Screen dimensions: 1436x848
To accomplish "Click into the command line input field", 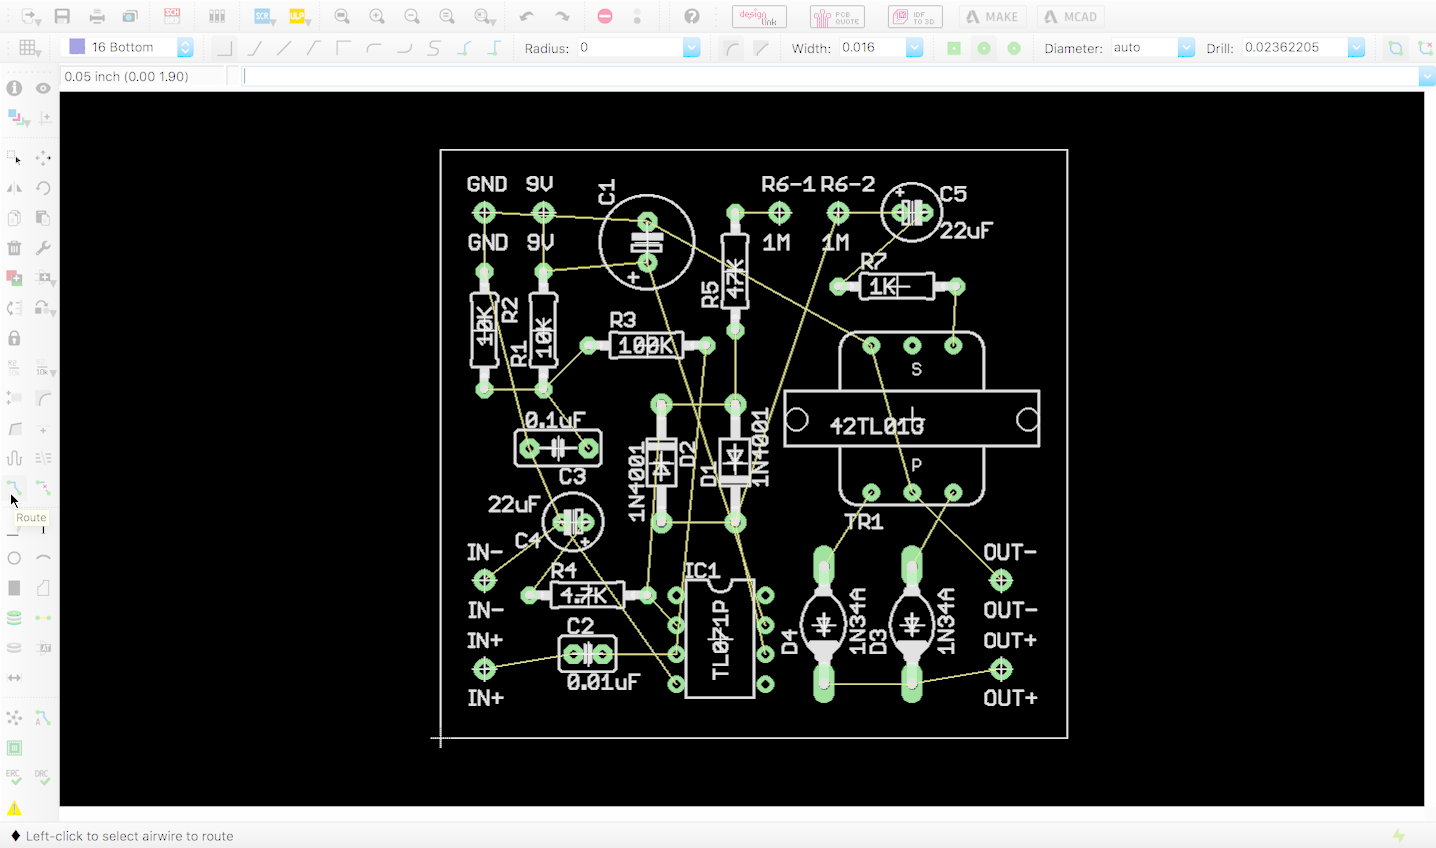I will (830, 76).
